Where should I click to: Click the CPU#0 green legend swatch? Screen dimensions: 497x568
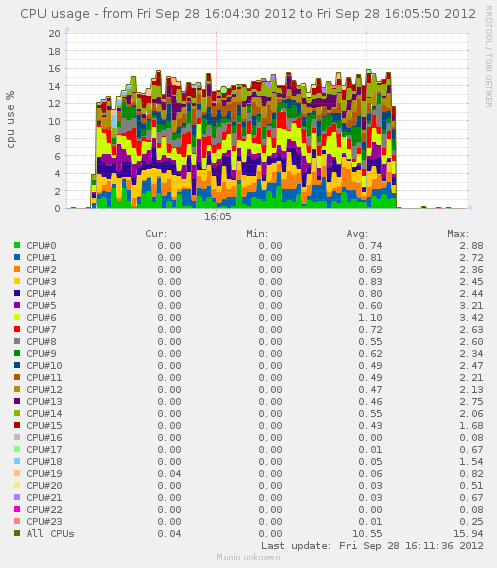(17, 245)
